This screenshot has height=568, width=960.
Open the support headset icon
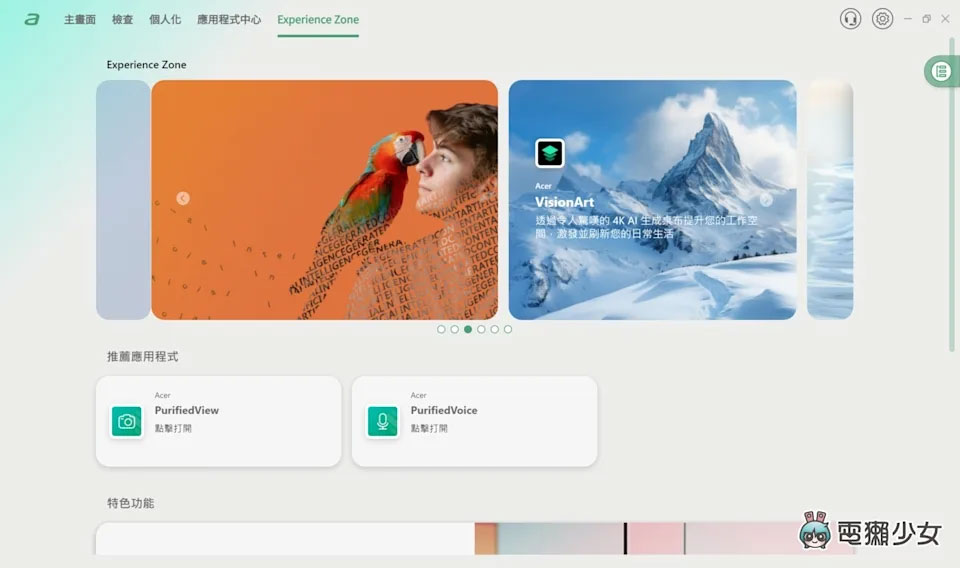[850, 19]
